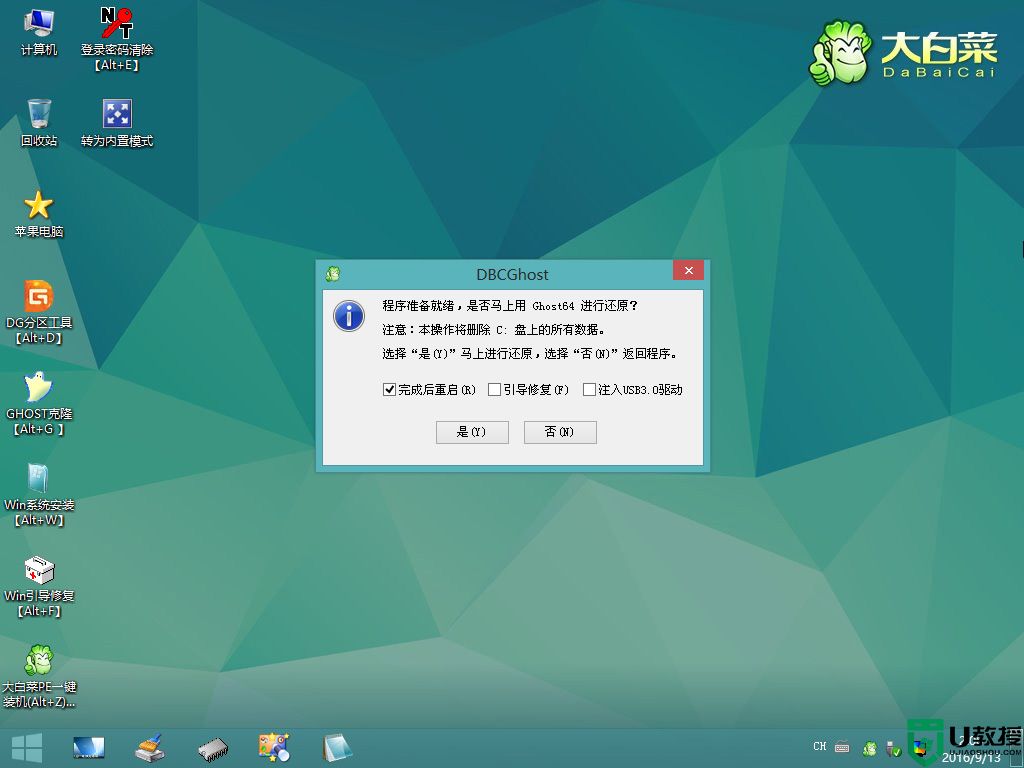Launch the DG分区工具 partition tool

[39, 312]
